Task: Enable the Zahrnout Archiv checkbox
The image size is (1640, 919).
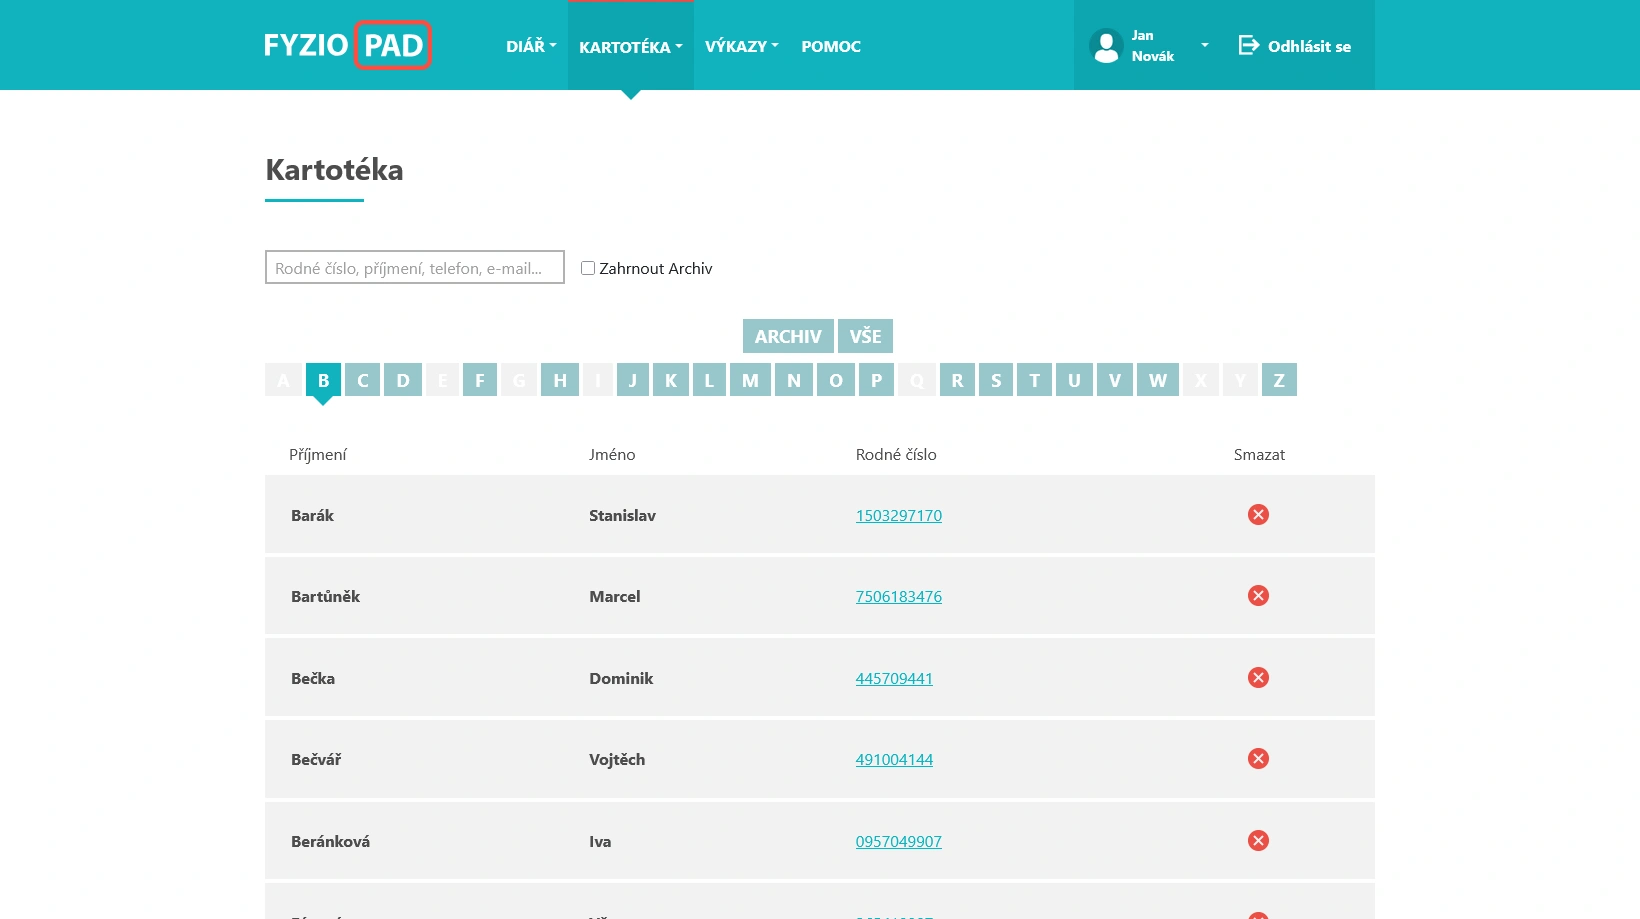Action: (588, 267)
